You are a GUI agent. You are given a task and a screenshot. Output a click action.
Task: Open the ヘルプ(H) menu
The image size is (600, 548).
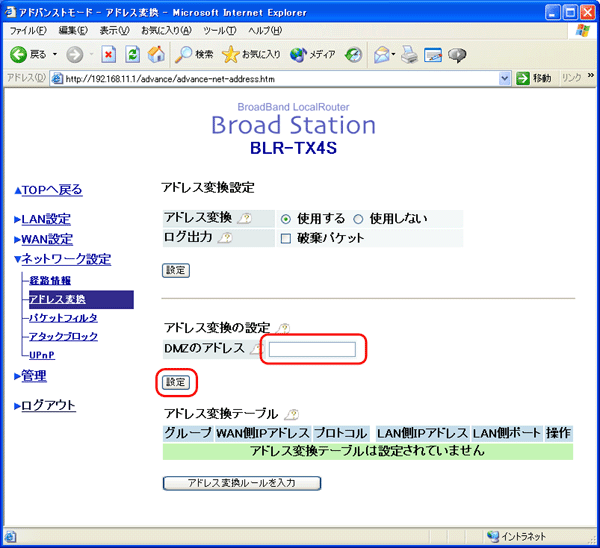265,31
